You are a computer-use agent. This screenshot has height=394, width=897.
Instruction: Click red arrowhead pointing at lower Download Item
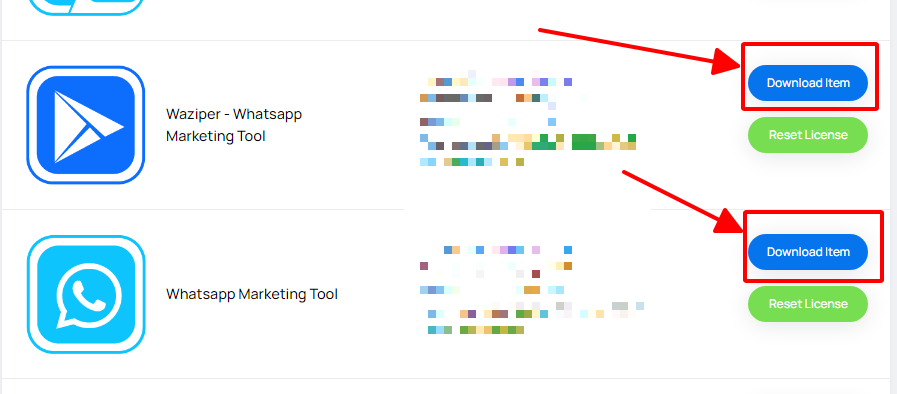pyautogui.click(x=728, y=222)
